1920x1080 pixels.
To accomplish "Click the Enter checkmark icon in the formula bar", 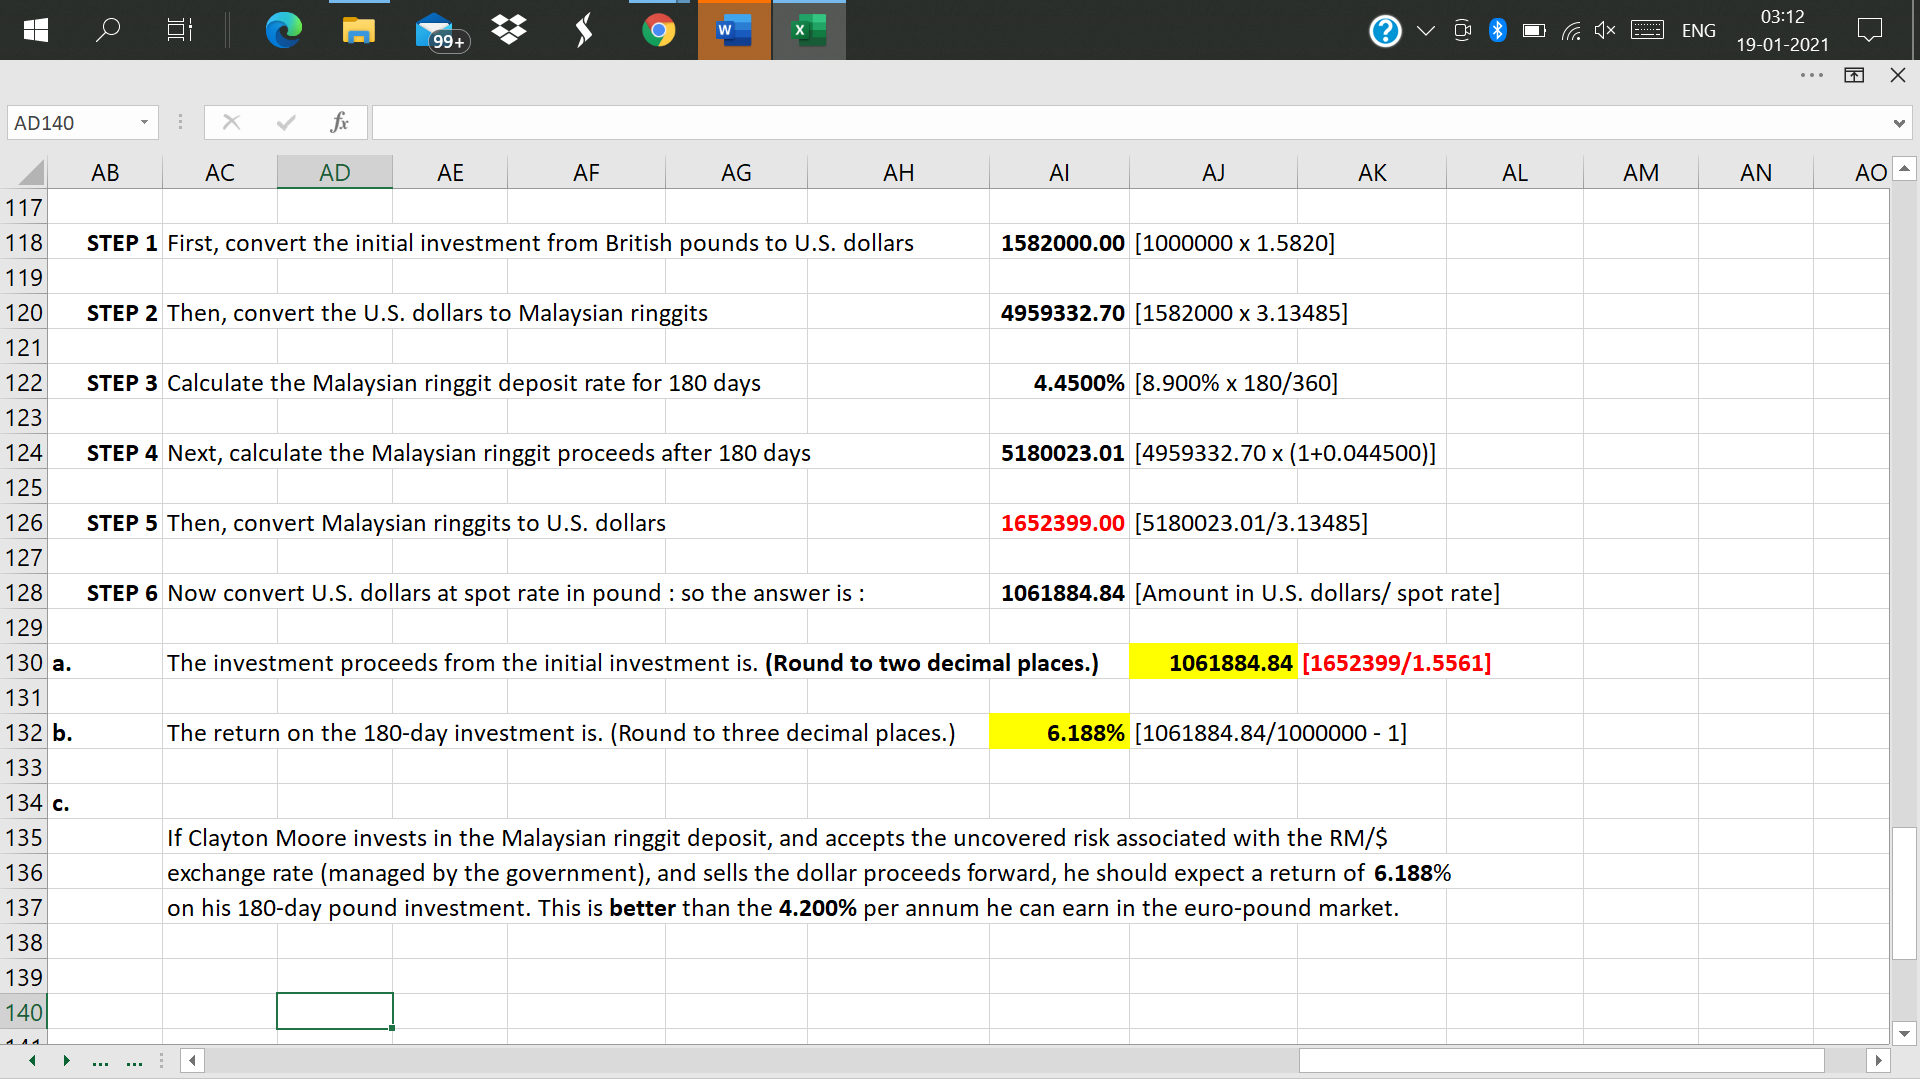I will coord(286,122).
